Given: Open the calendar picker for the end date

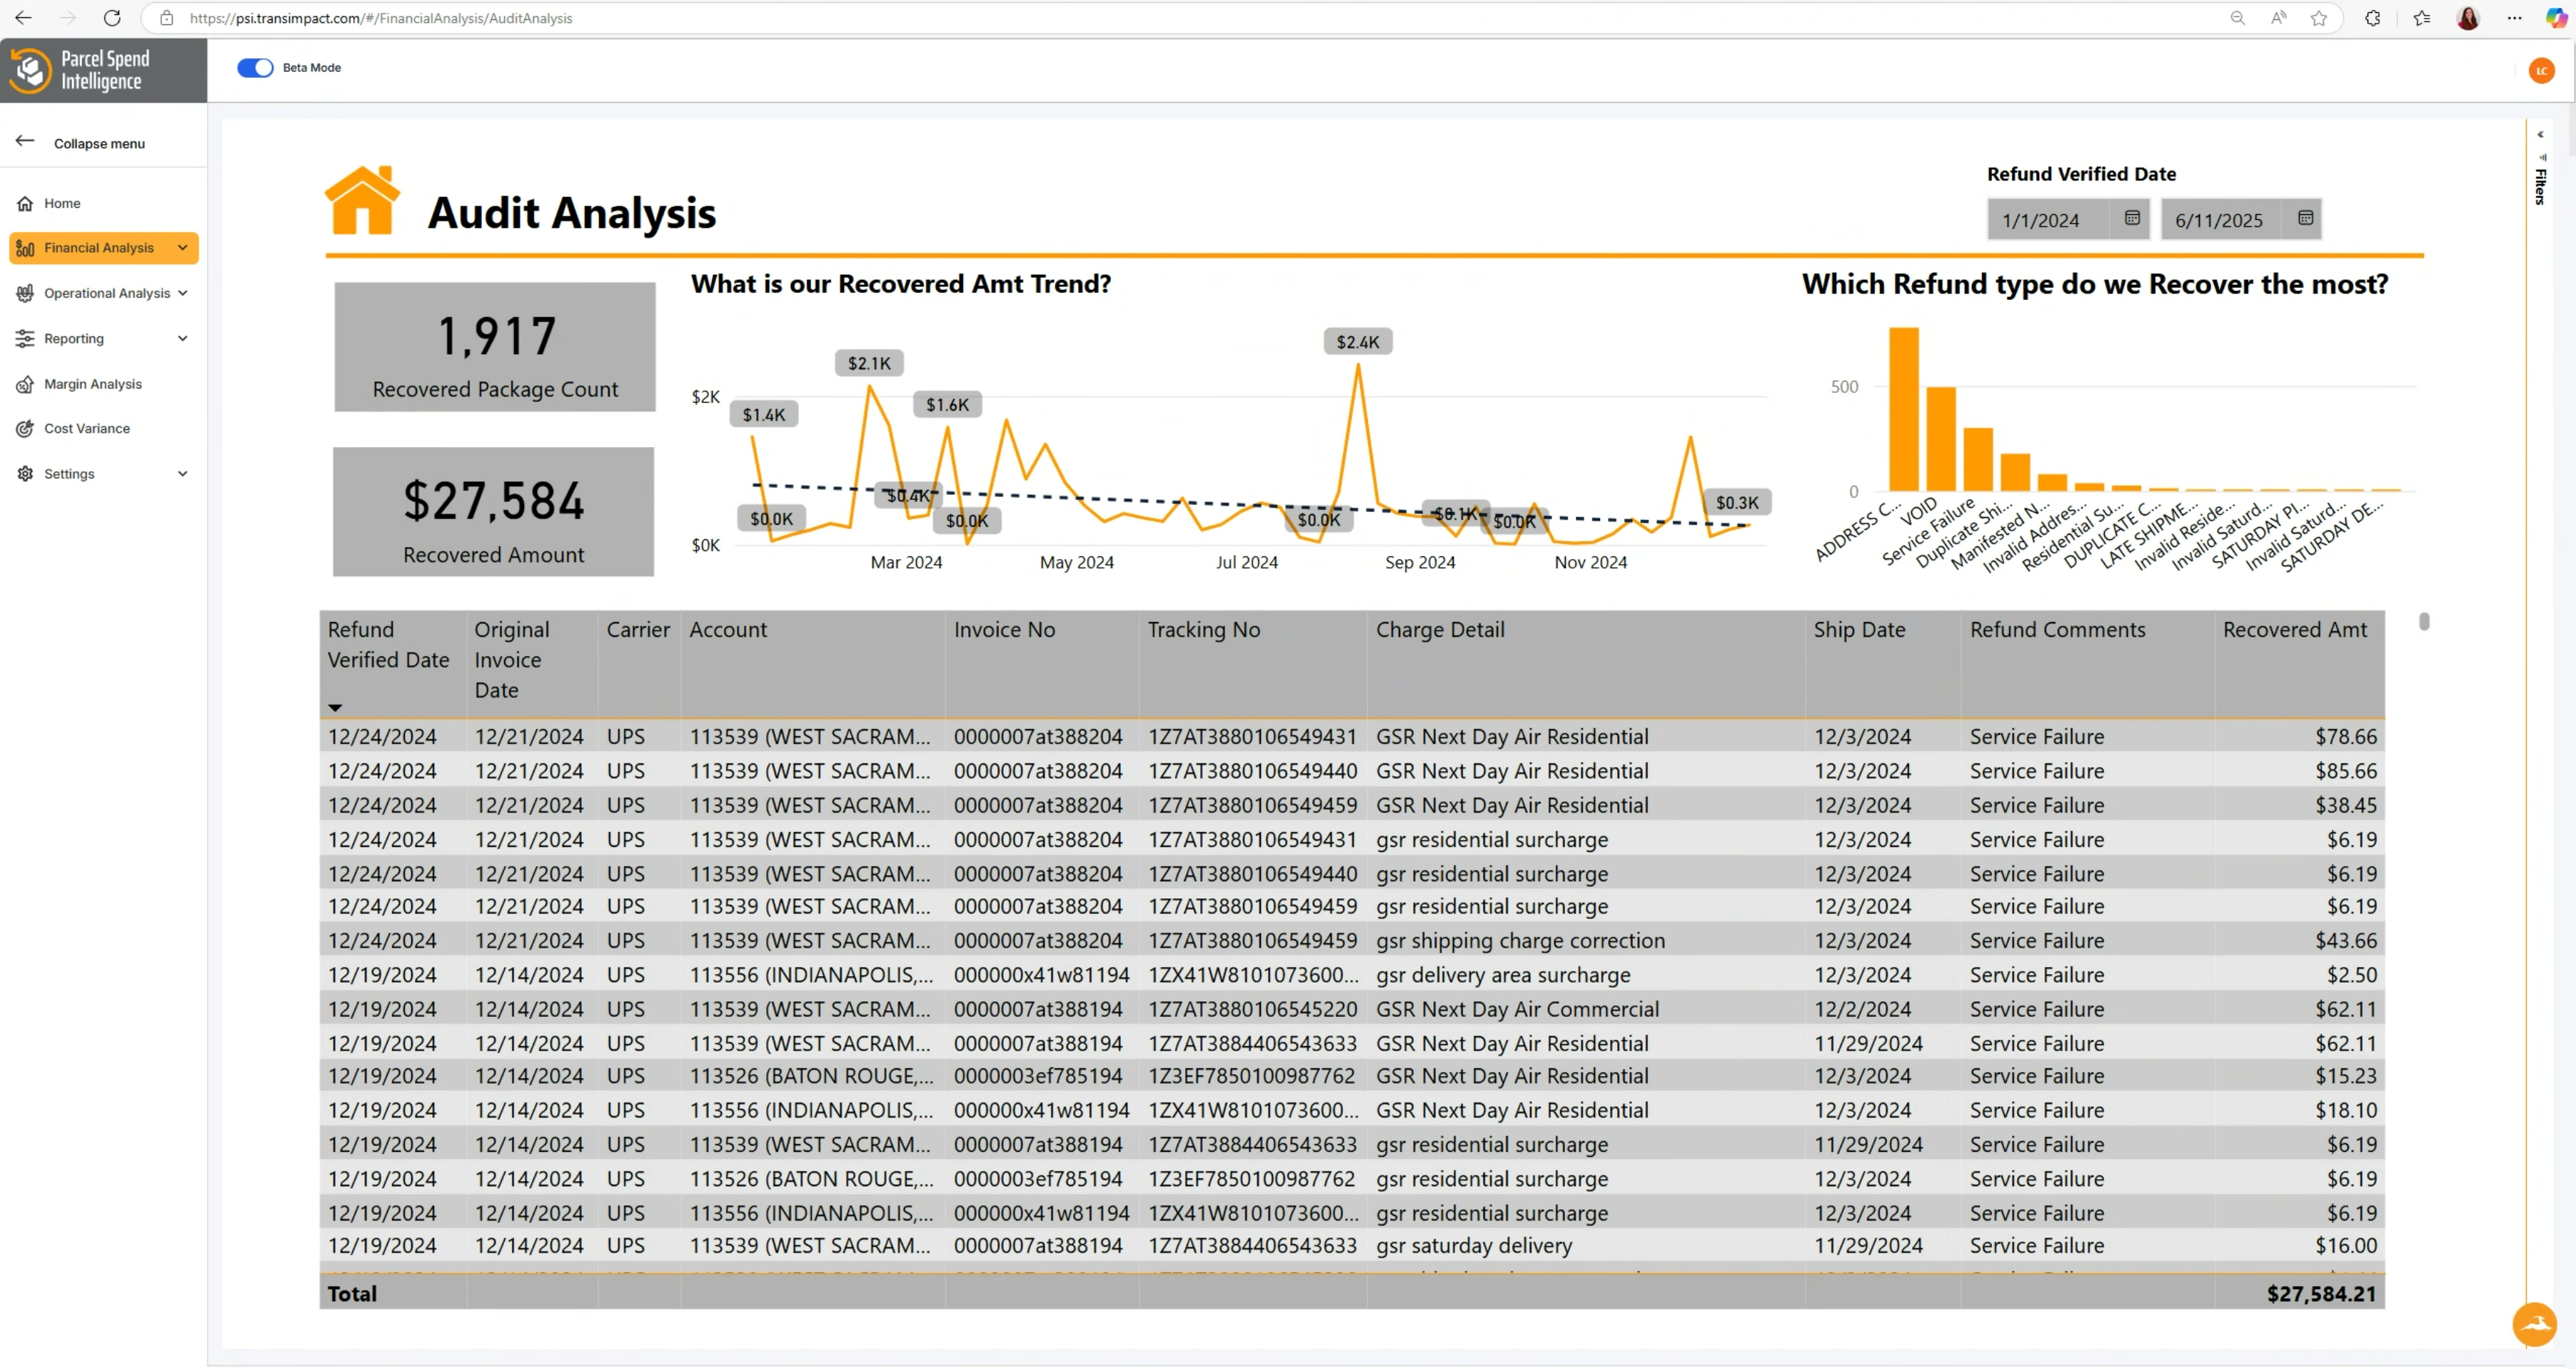Looking at the screenshot, I should tap(2305, 217).
